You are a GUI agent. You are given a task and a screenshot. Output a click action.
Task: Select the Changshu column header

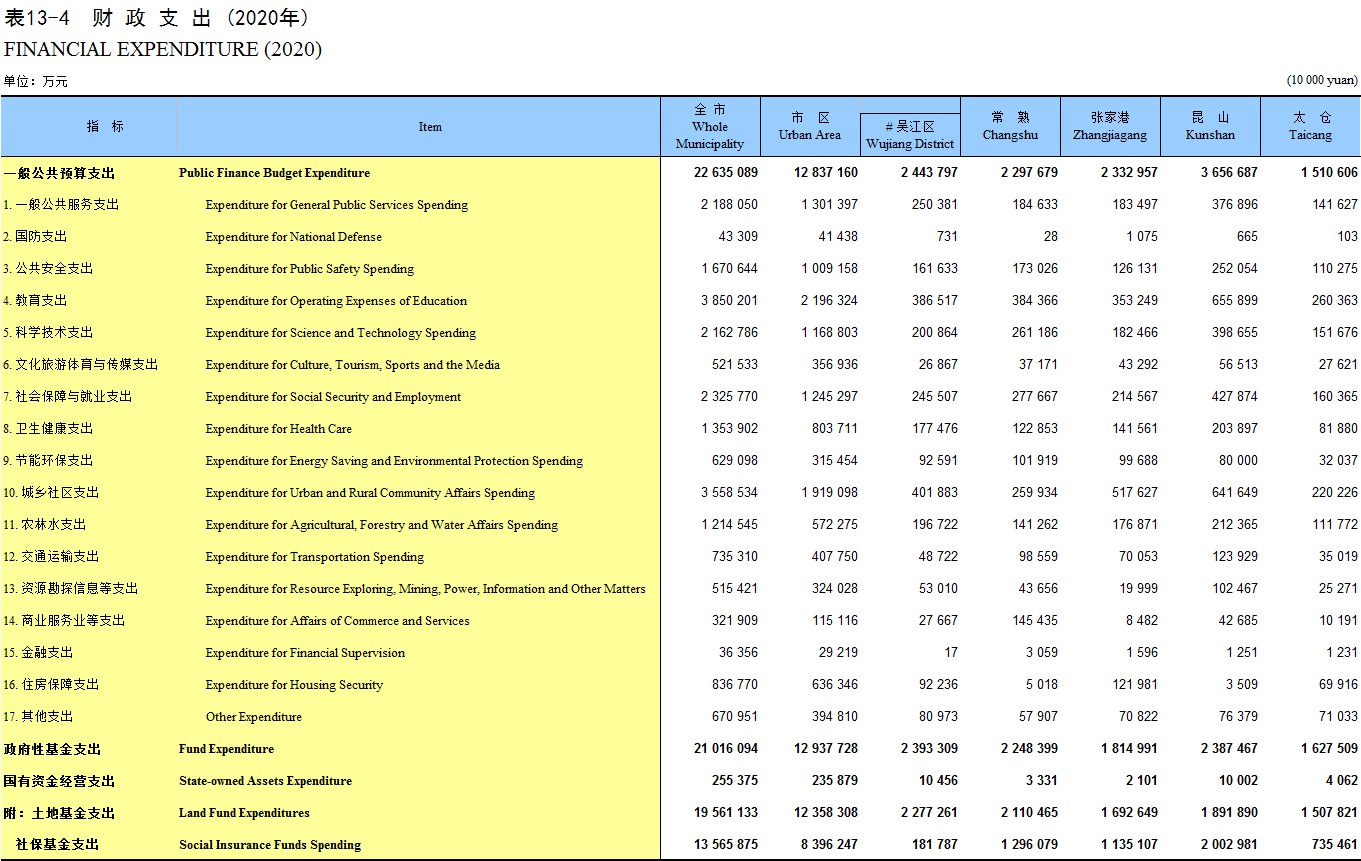[x=1010, y=127]
